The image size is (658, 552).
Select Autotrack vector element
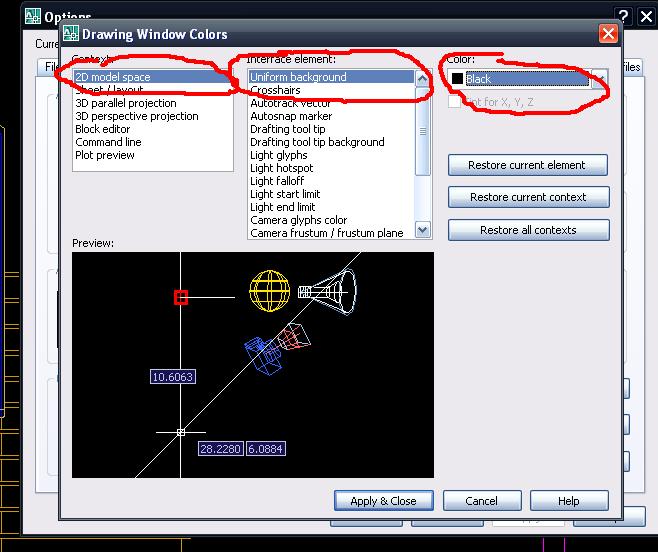[331, 103]
